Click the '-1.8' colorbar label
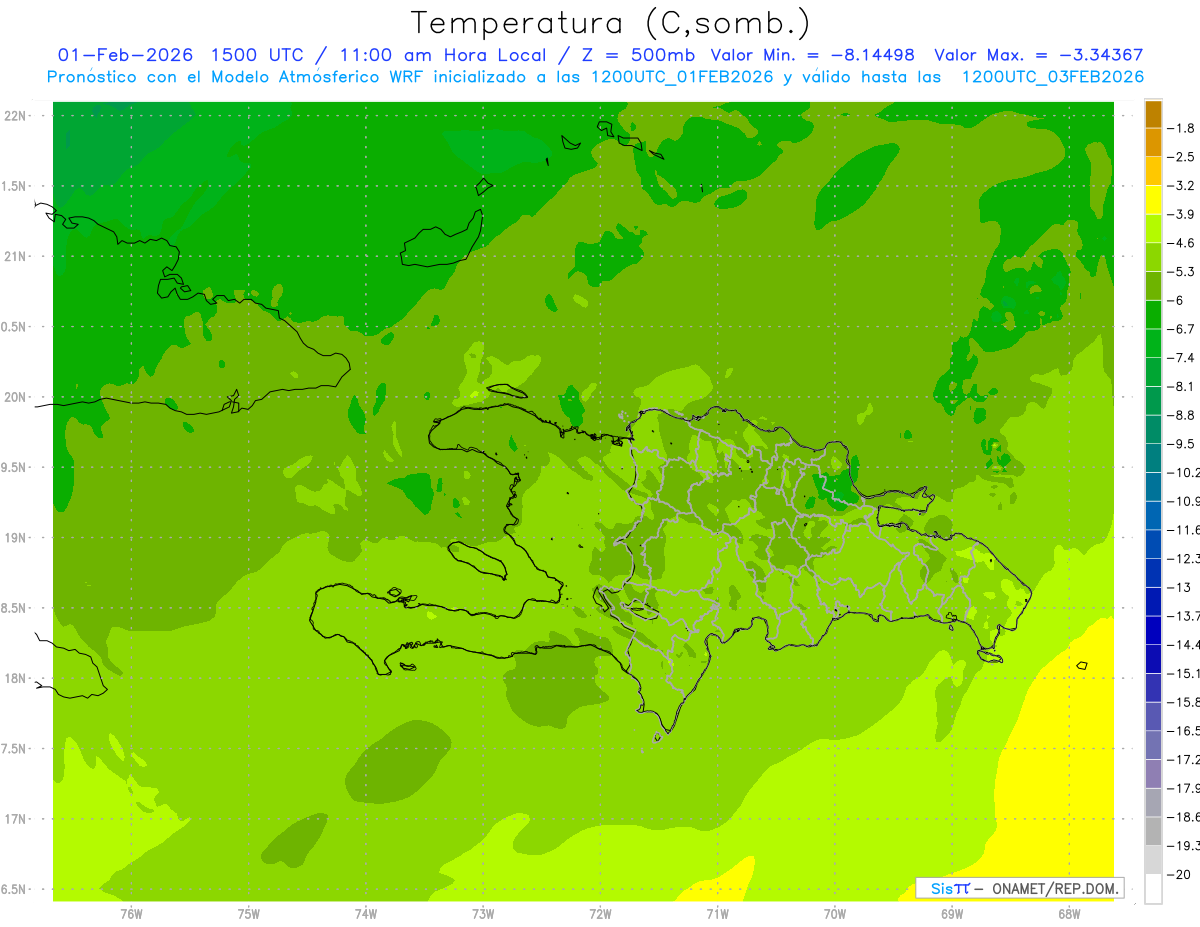The image size is (1200, 927). [1182, 128]
